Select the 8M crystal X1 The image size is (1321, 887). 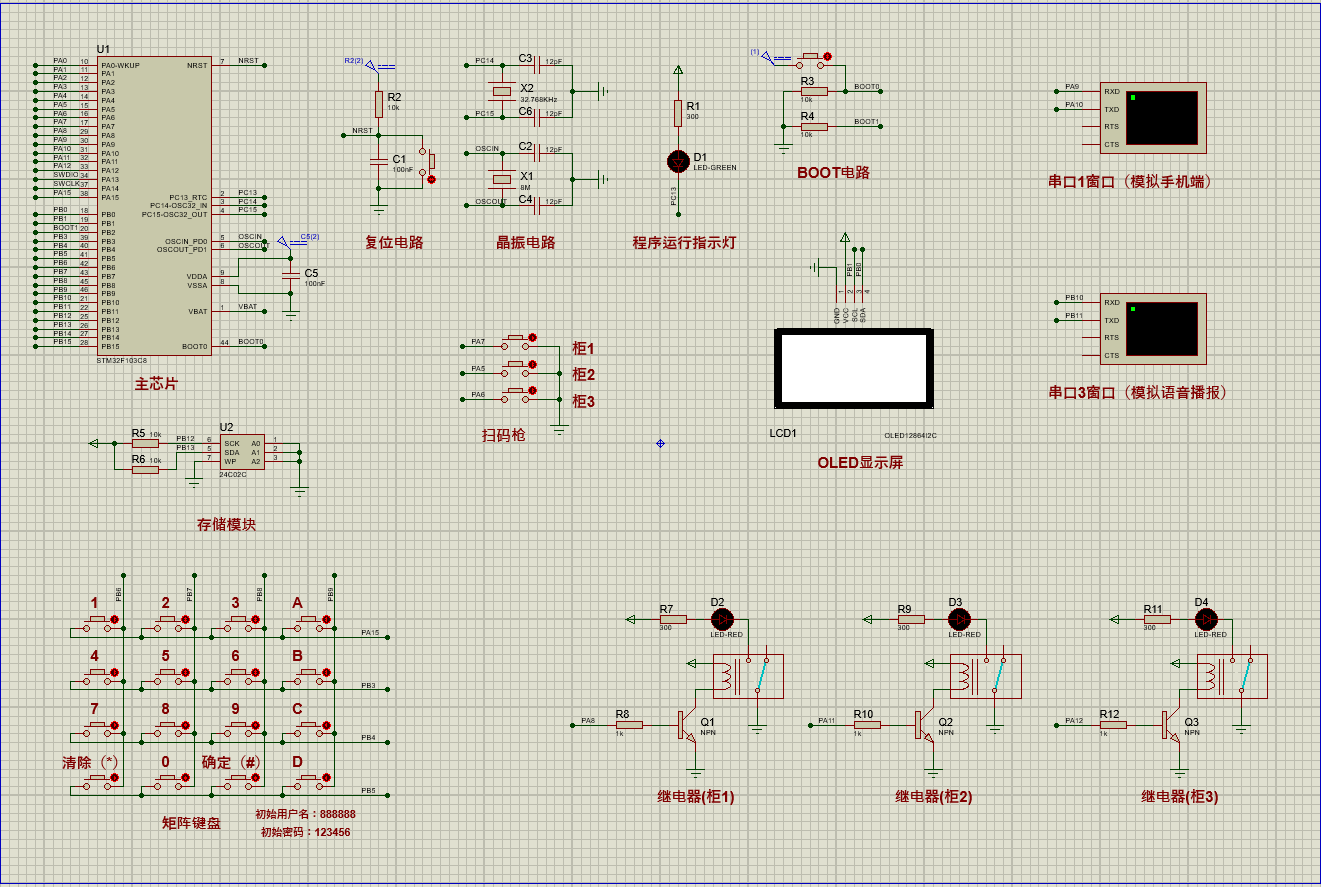tap(503, 179)
